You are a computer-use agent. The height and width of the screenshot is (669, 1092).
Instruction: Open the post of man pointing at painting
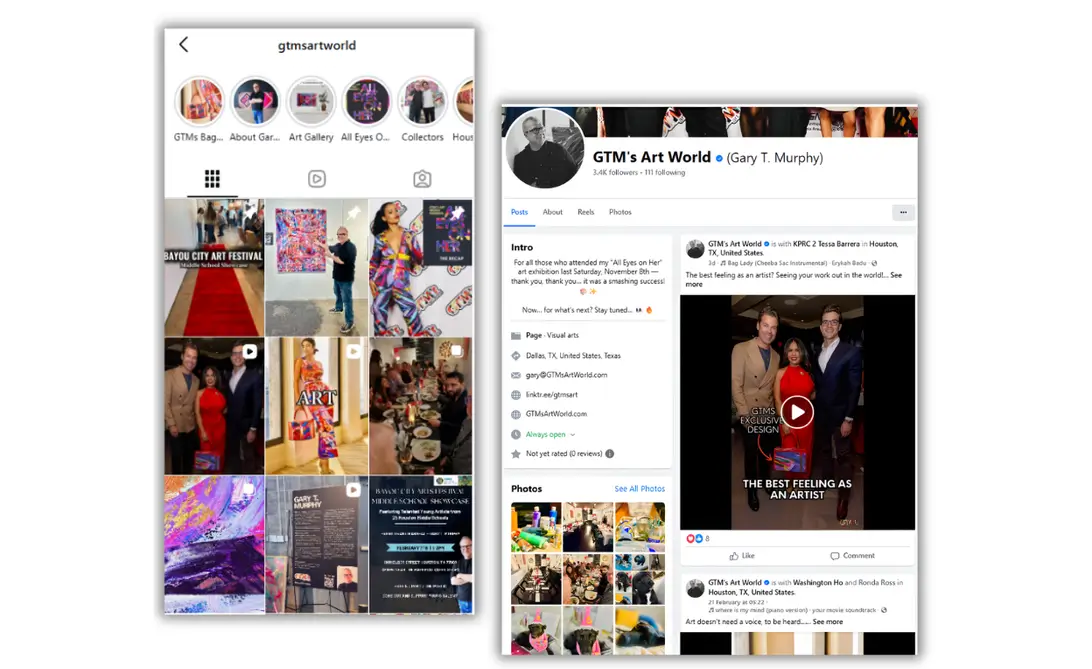point(317,267)
